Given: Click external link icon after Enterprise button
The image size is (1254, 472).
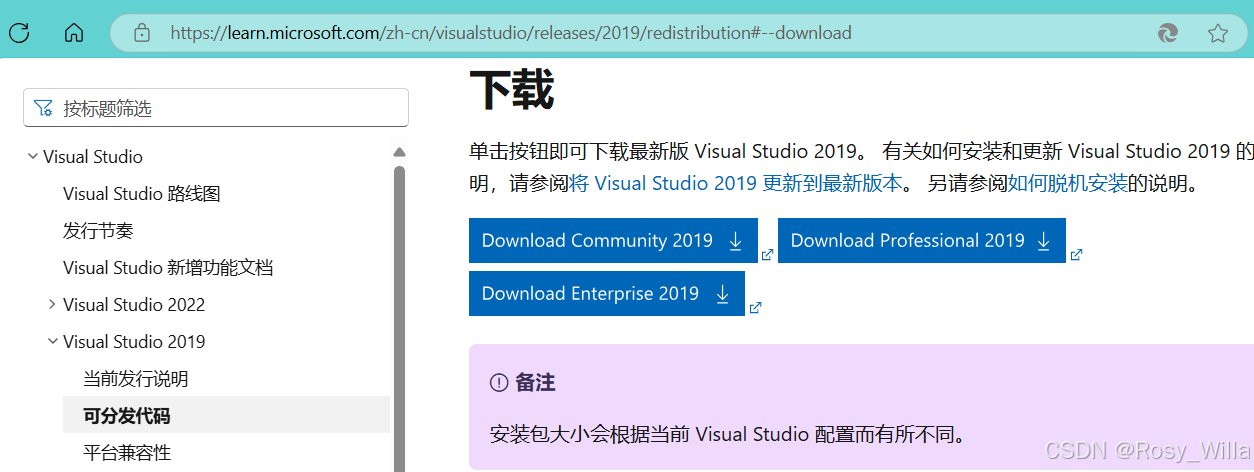Looking at the screenshot, I should (755, 307).
